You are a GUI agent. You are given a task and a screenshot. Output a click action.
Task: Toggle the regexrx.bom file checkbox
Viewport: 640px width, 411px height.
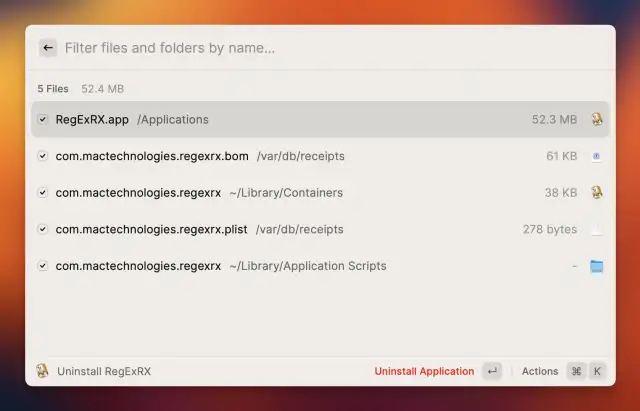tap(43, 156)
